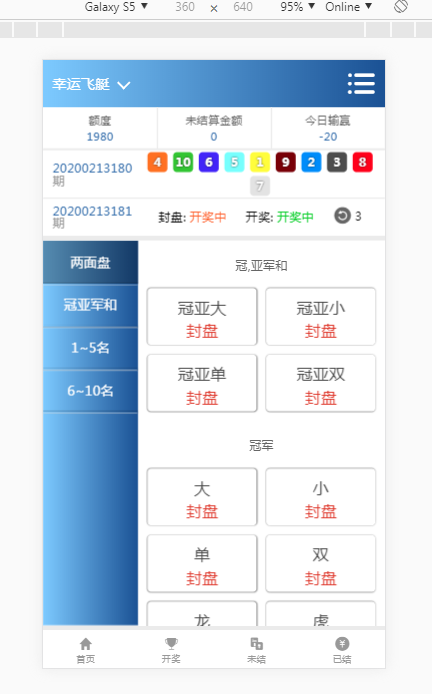
Task: Choose the 冠亚大 bet option
Action: pyautogui.click(x=202, y=316)
